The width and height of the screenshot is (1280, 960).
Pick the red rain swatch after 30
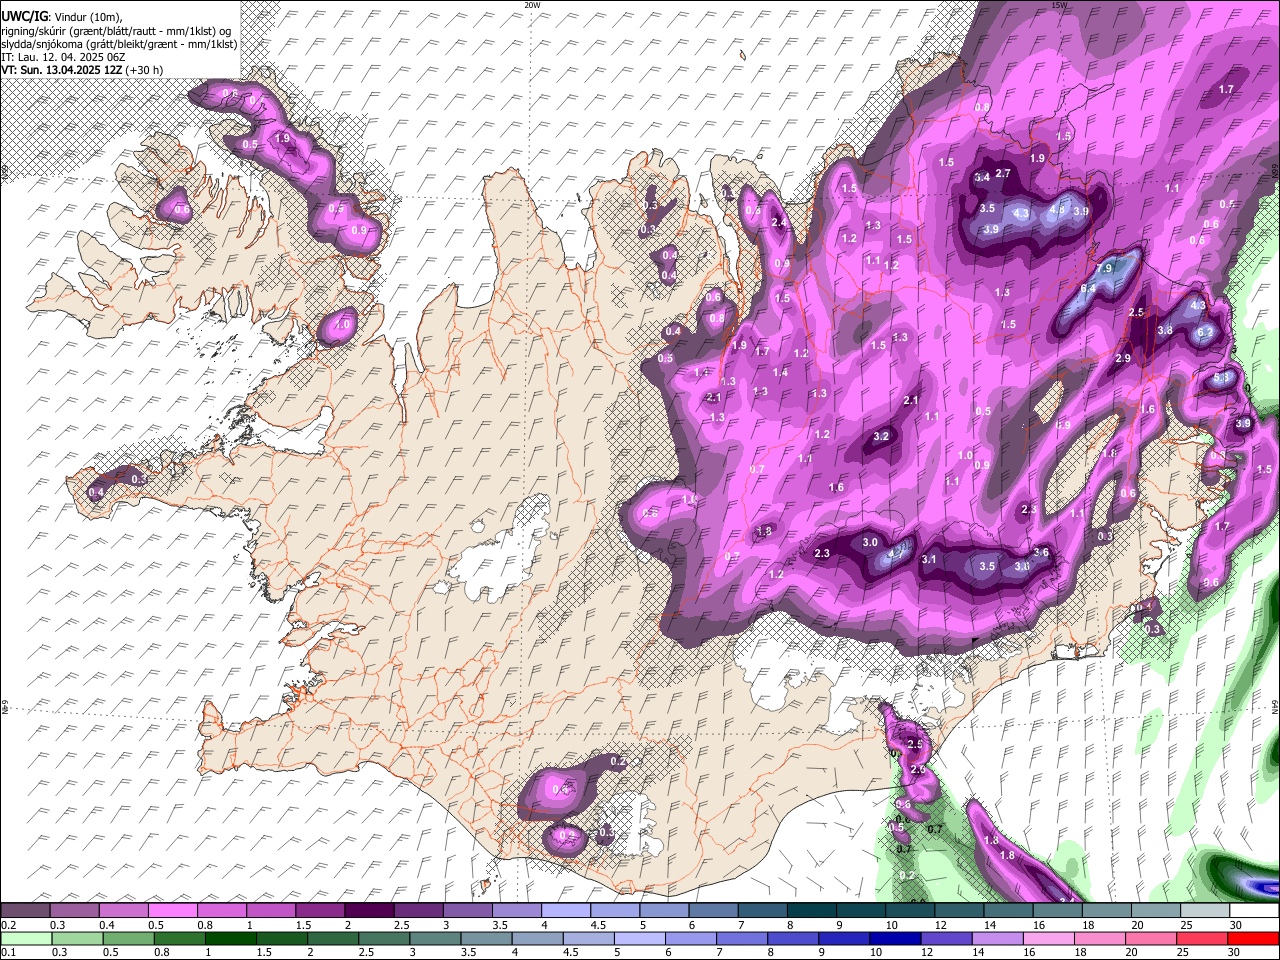click(1252, 939)
